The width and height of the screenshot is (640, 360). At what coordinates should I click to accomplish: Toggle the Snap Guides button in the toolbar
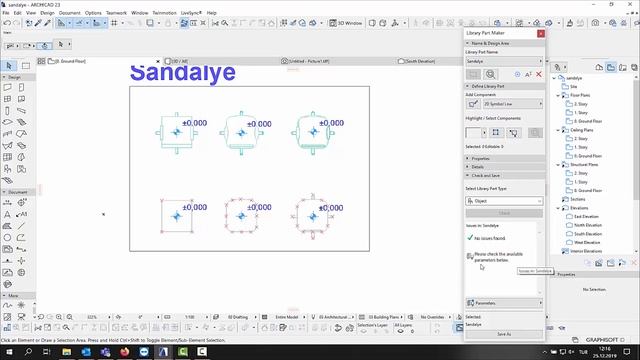pos(79,23)
